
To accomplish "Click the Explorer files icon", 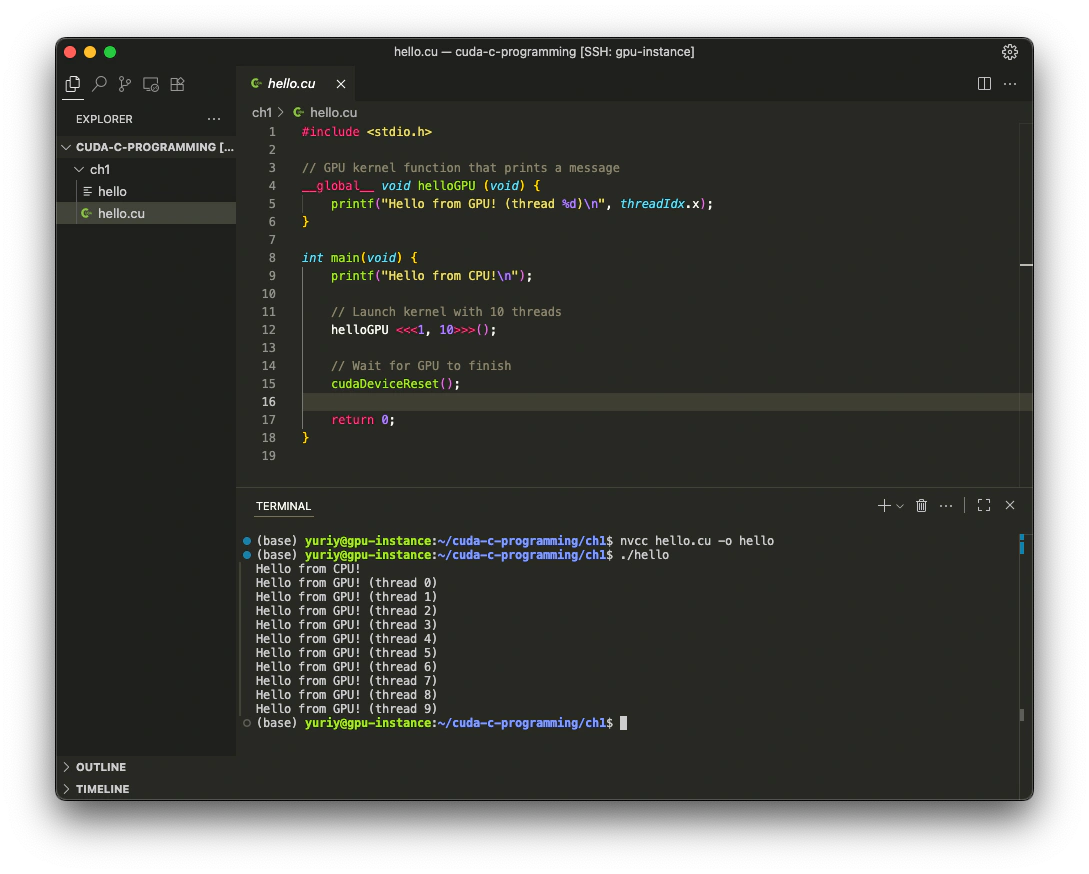I will (72, 84).
